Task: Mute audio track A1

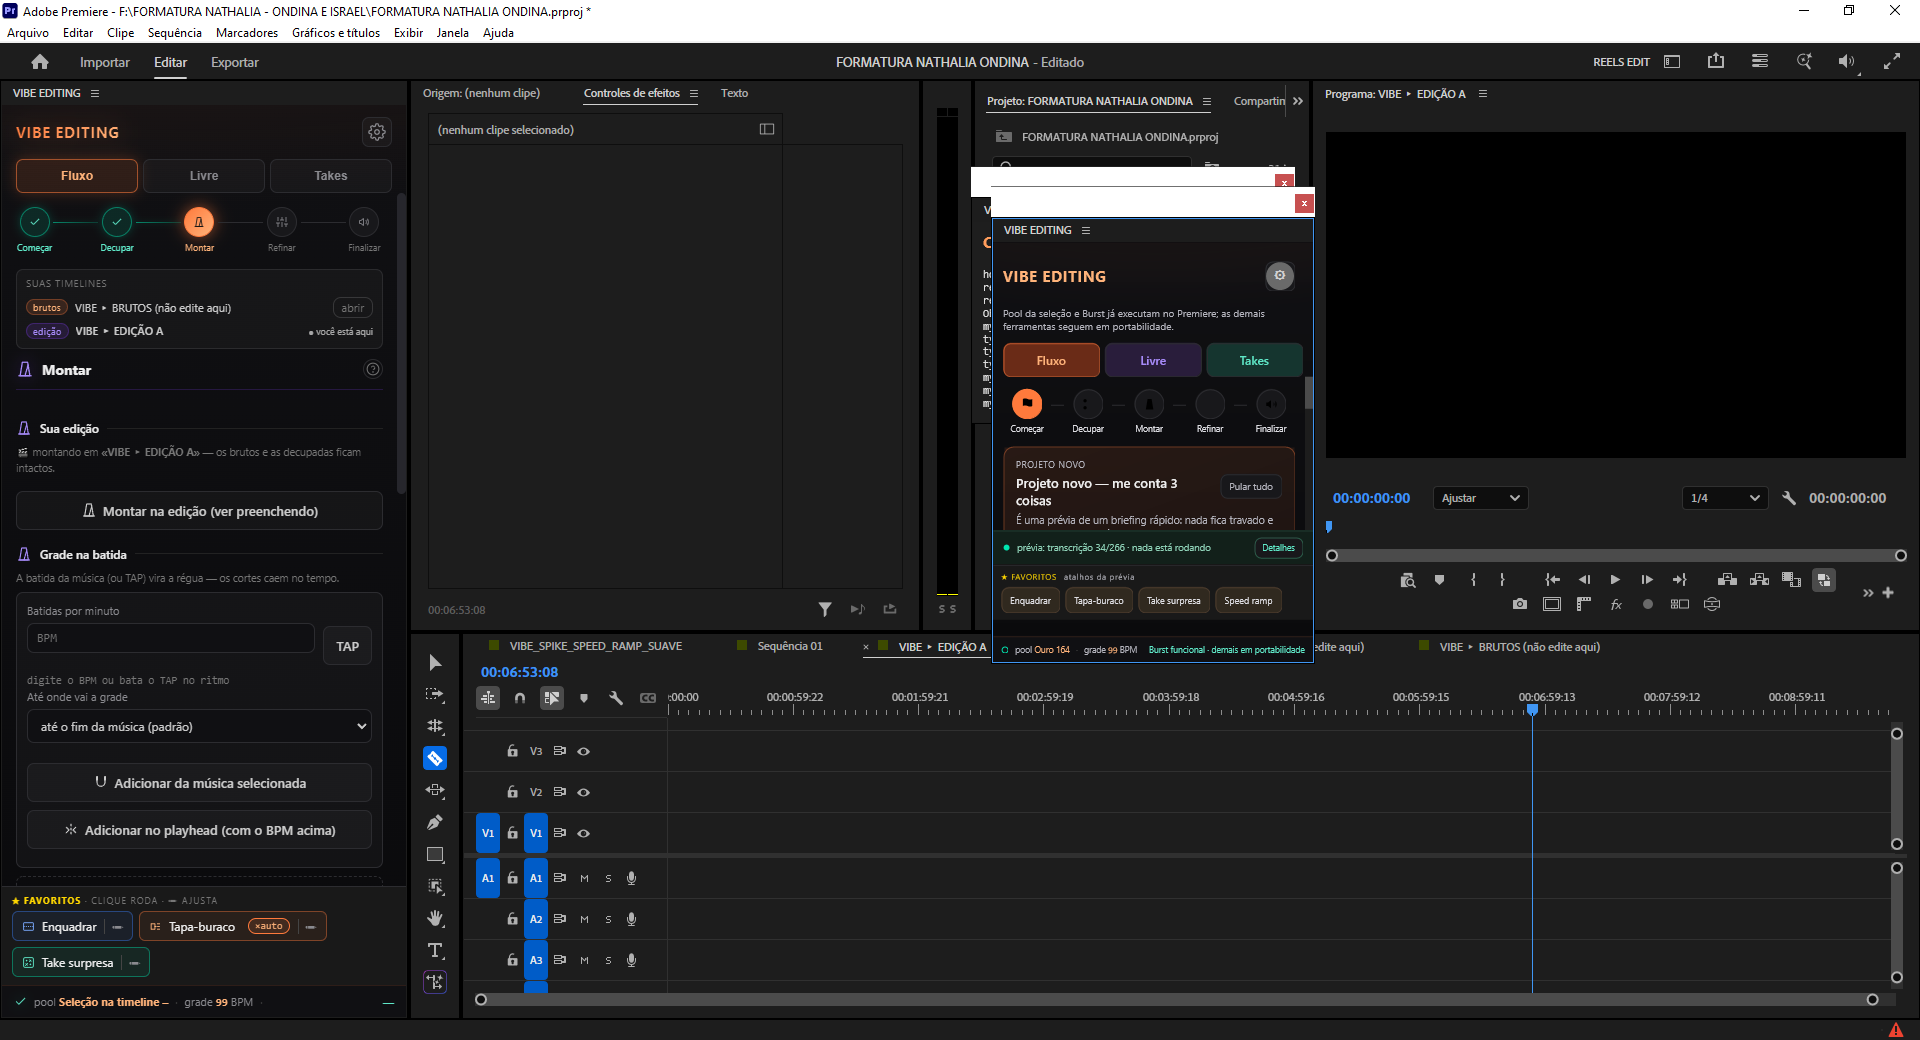Action: [x=584, y=878]
